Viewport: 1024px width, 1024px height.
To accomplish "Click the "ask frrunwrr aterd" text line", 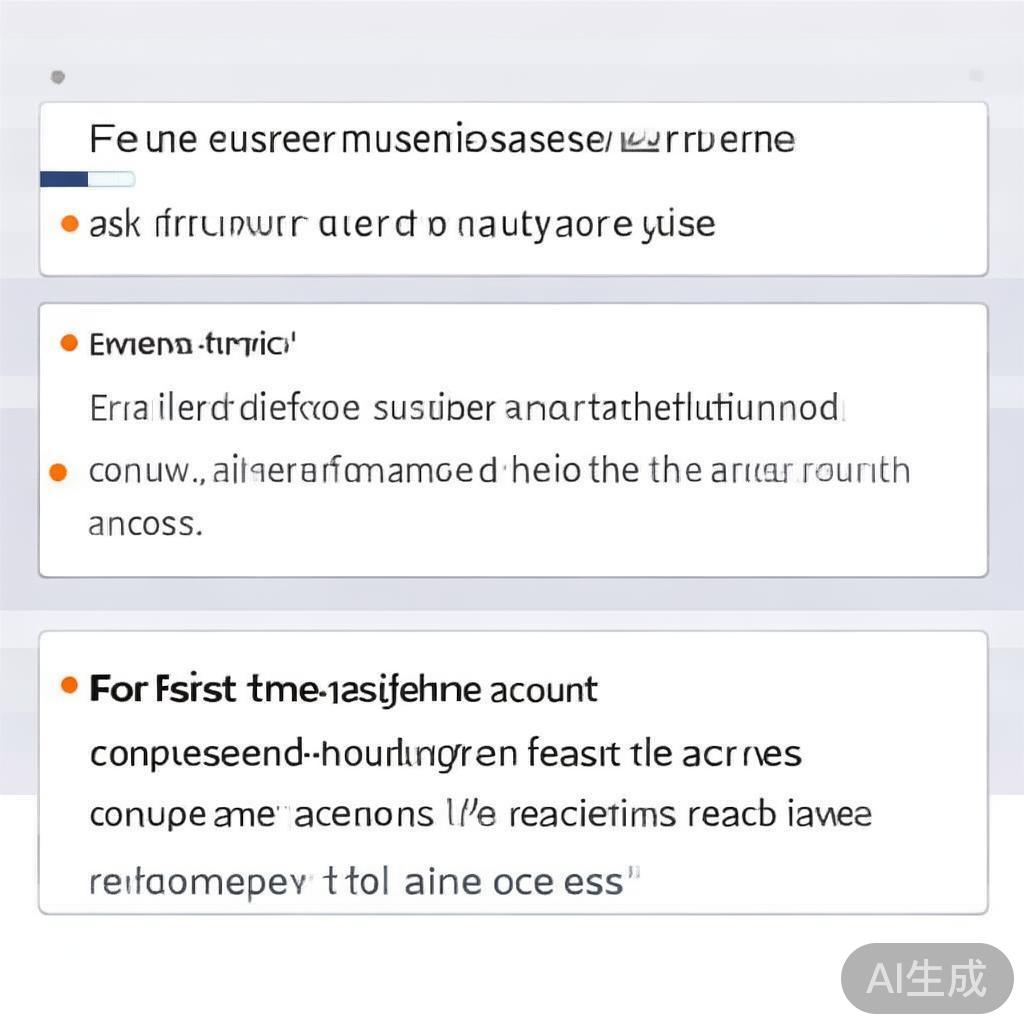I will 402,224.
